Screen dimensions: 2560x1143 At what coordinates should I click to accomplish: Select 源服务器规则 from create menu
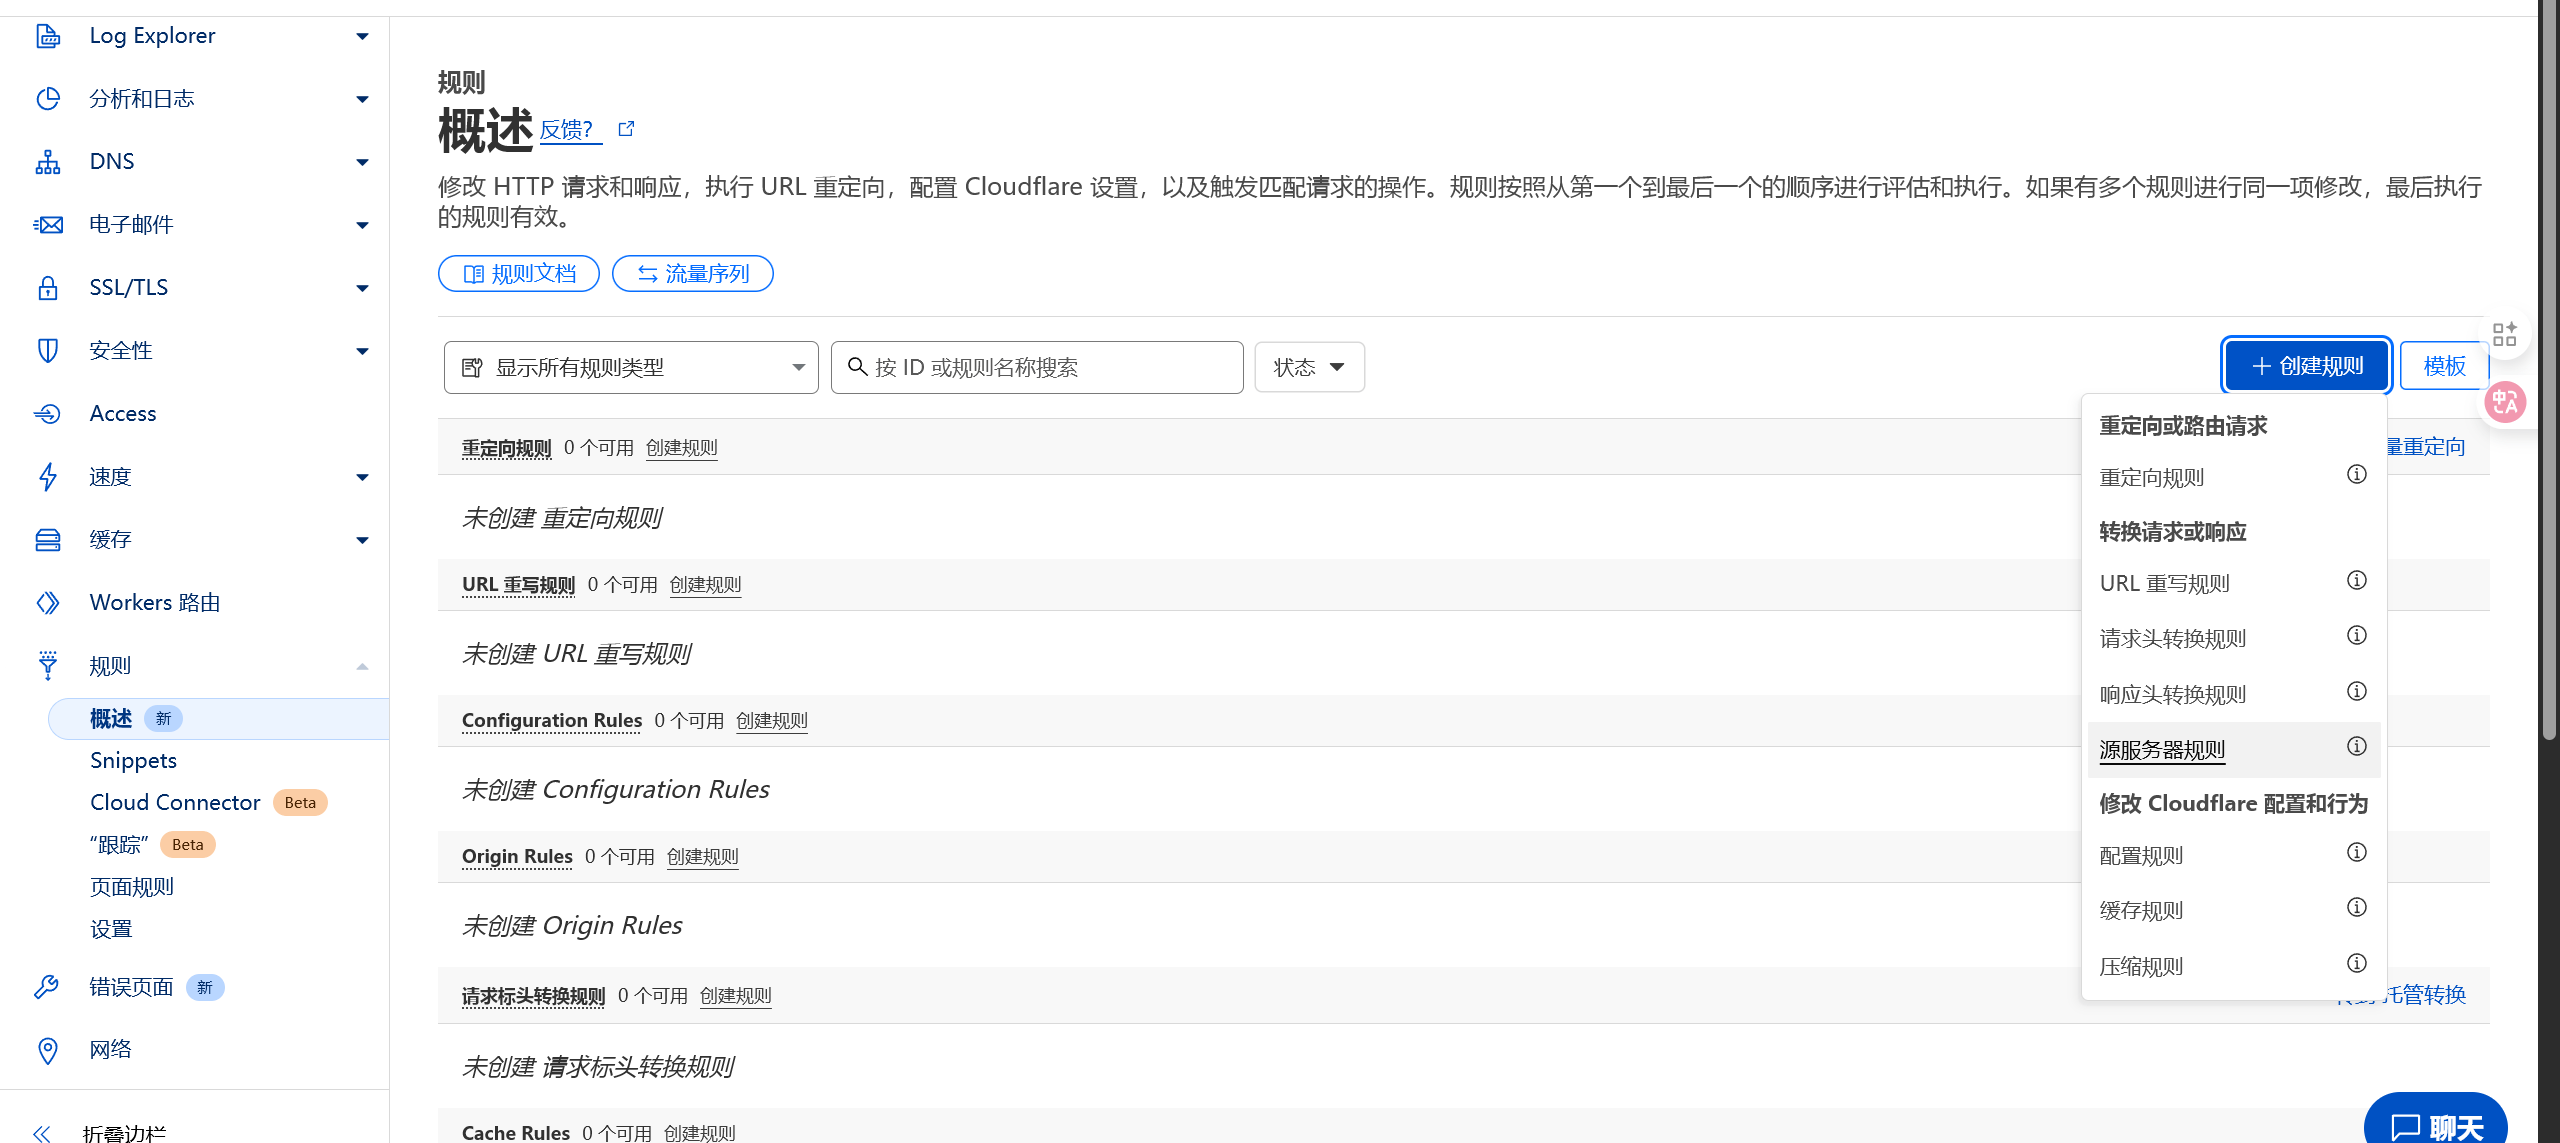pyautogui.click(x=2162, y=750)
